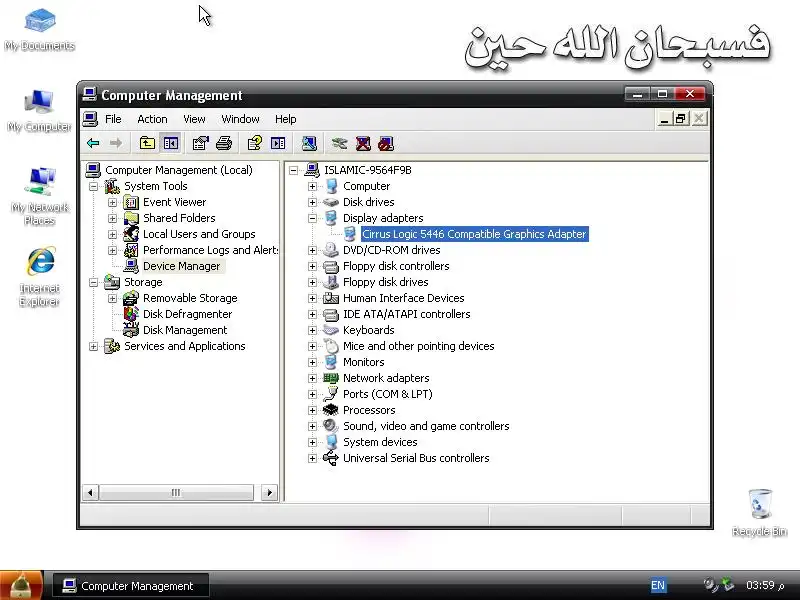Select DVD/CD-ROM drives category
The width and height of the screenshot is (800, 600).
[391, 250]
